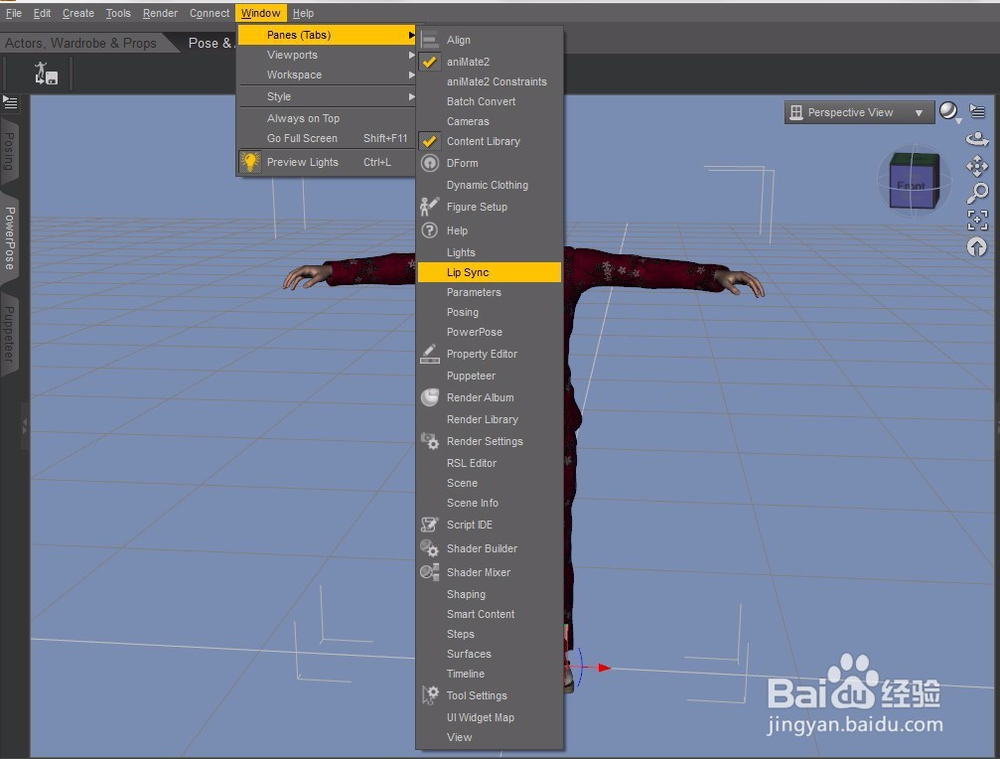Click the DForm pane icon

[430, 163]
